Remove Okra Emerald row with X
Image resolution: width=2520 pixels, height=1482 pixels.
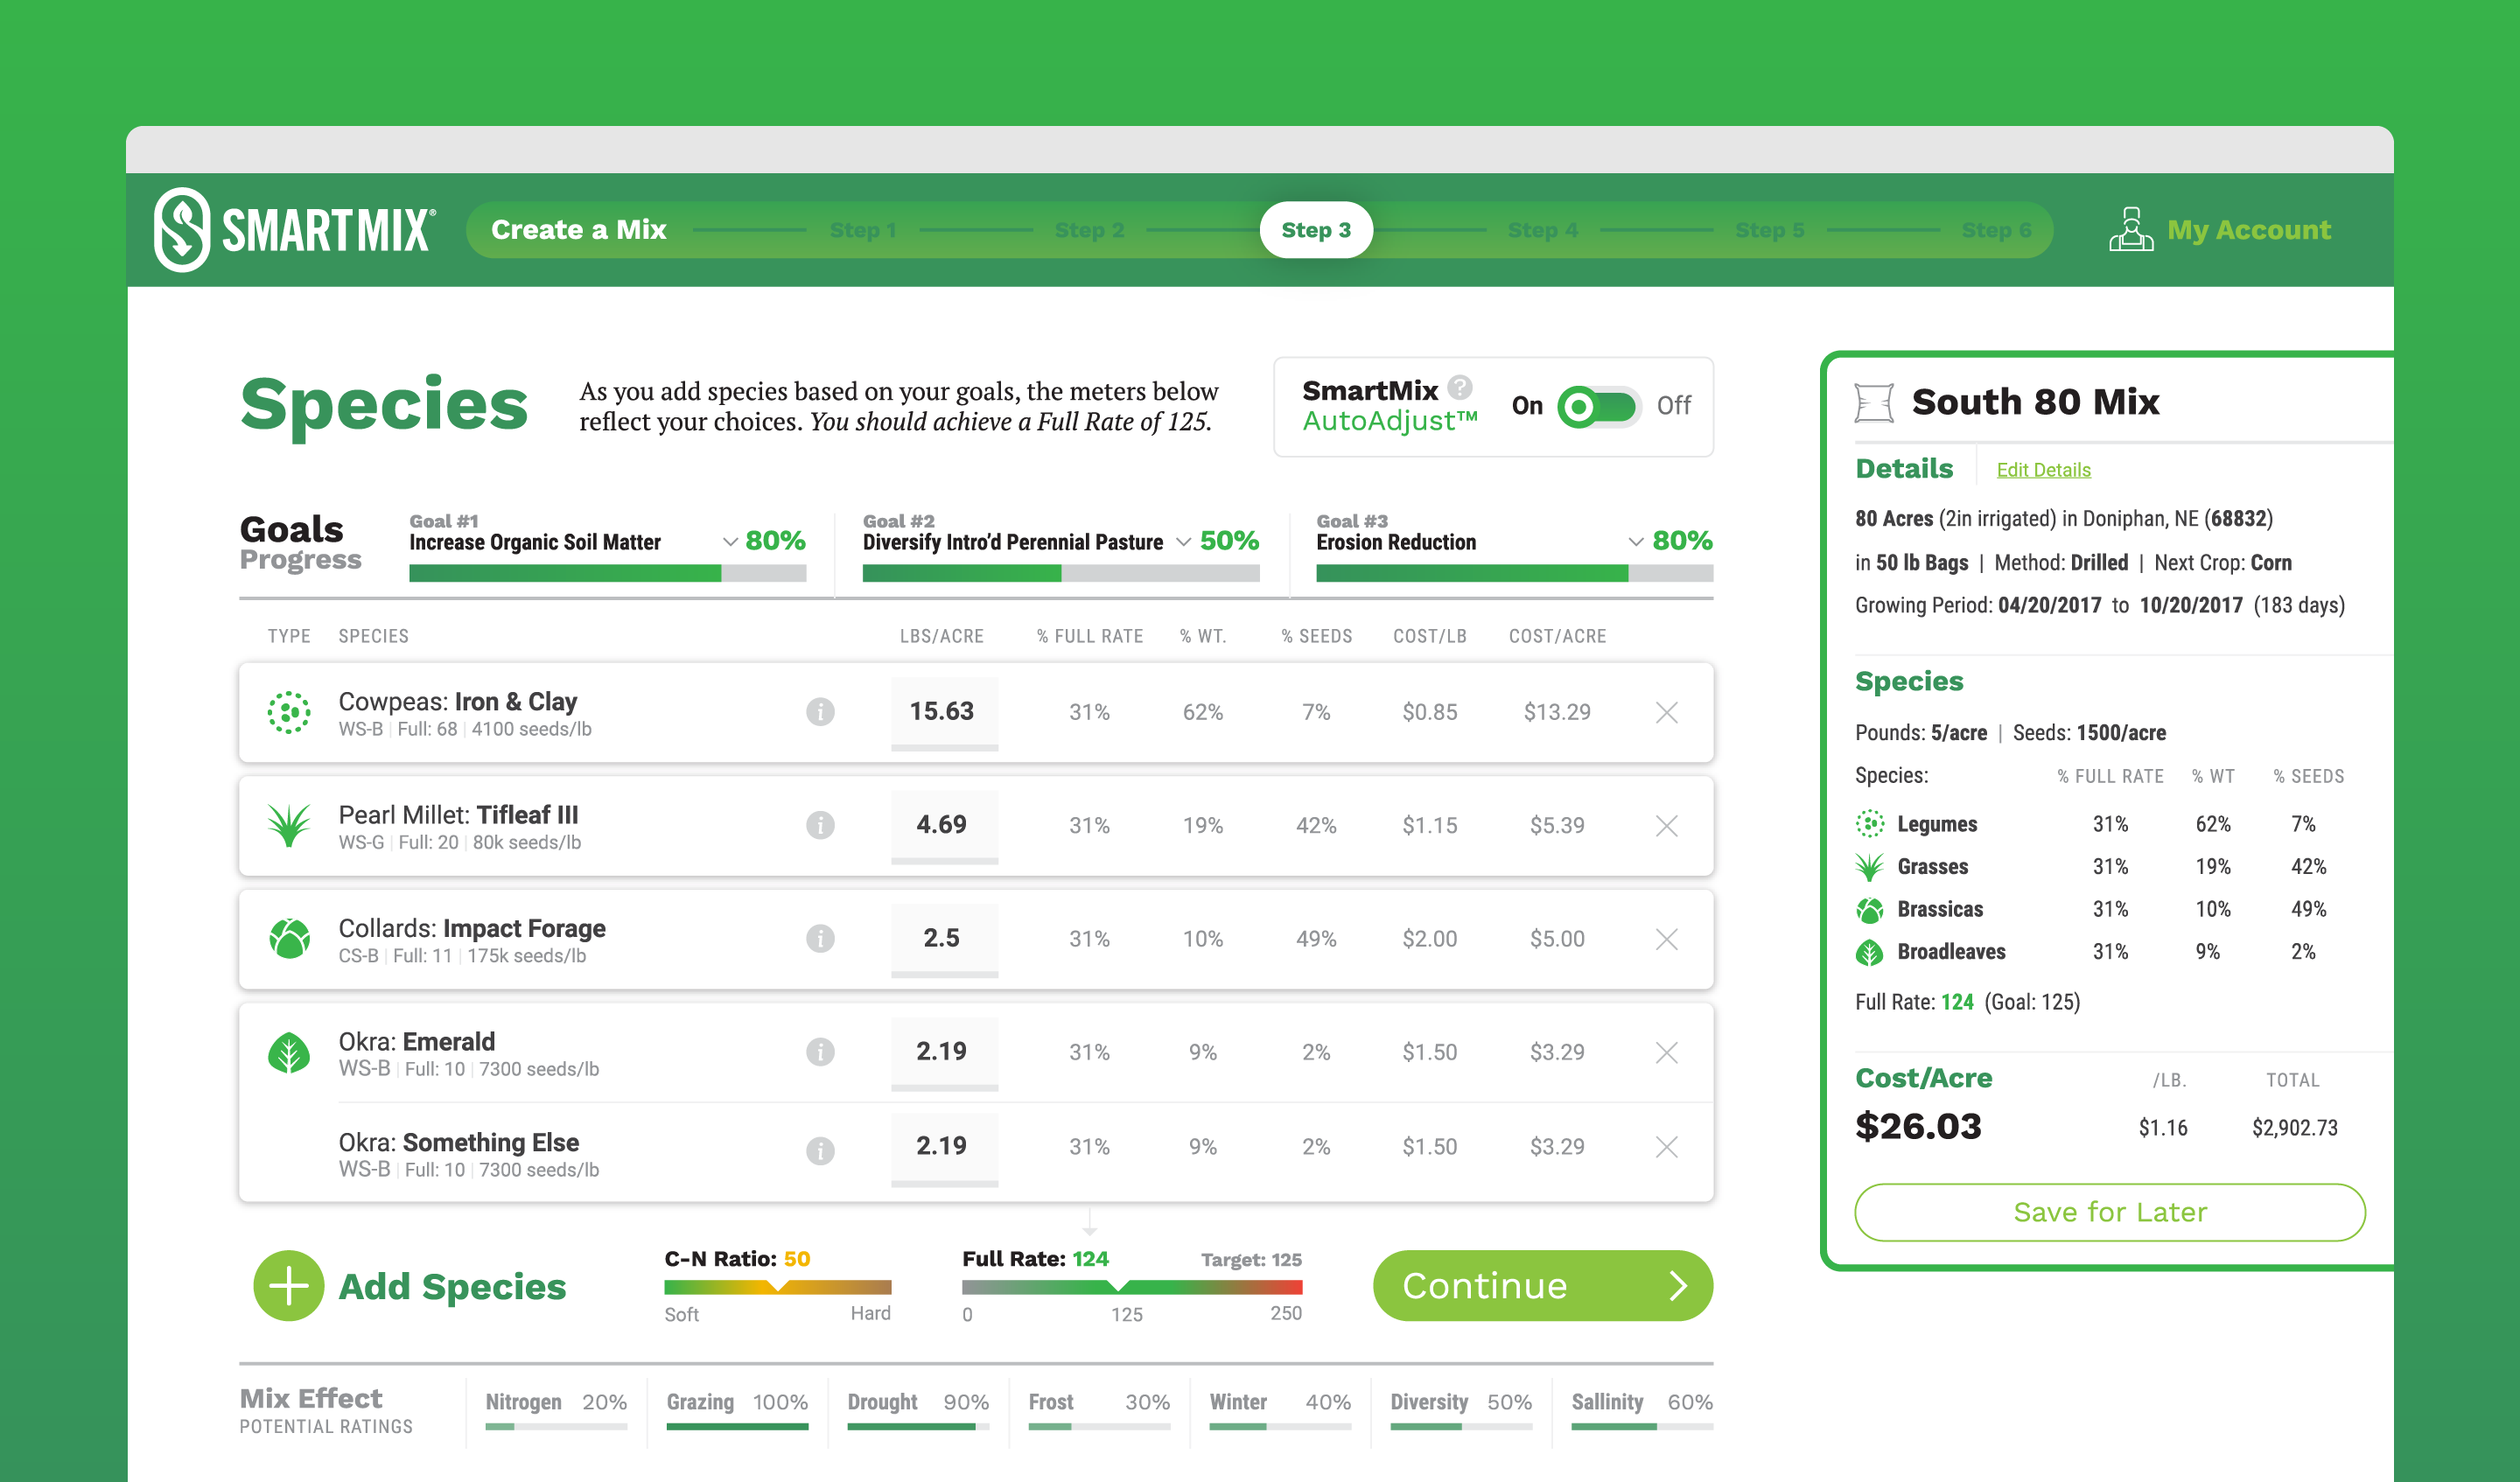click(x=1666, y=1052)
